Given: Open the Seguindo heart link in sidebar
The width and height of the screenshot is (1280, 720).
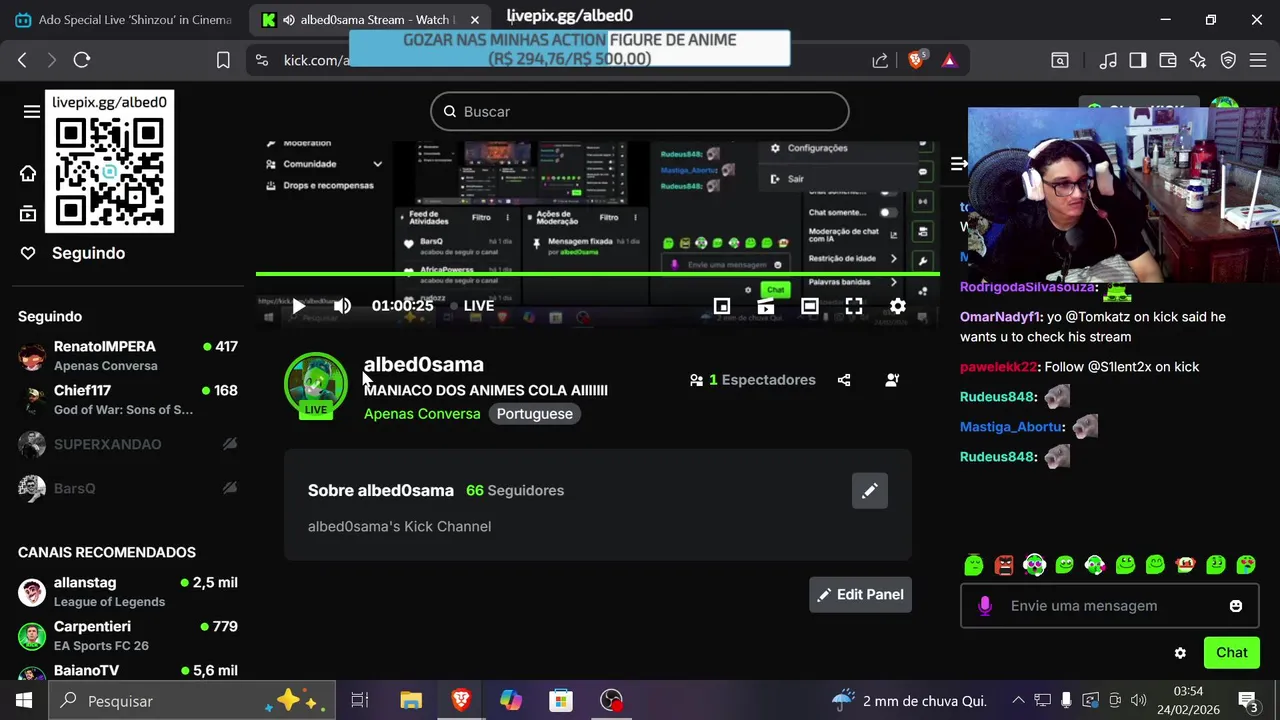Looking at the screenshot, I should pyautogui.click(x=72, y=253).
